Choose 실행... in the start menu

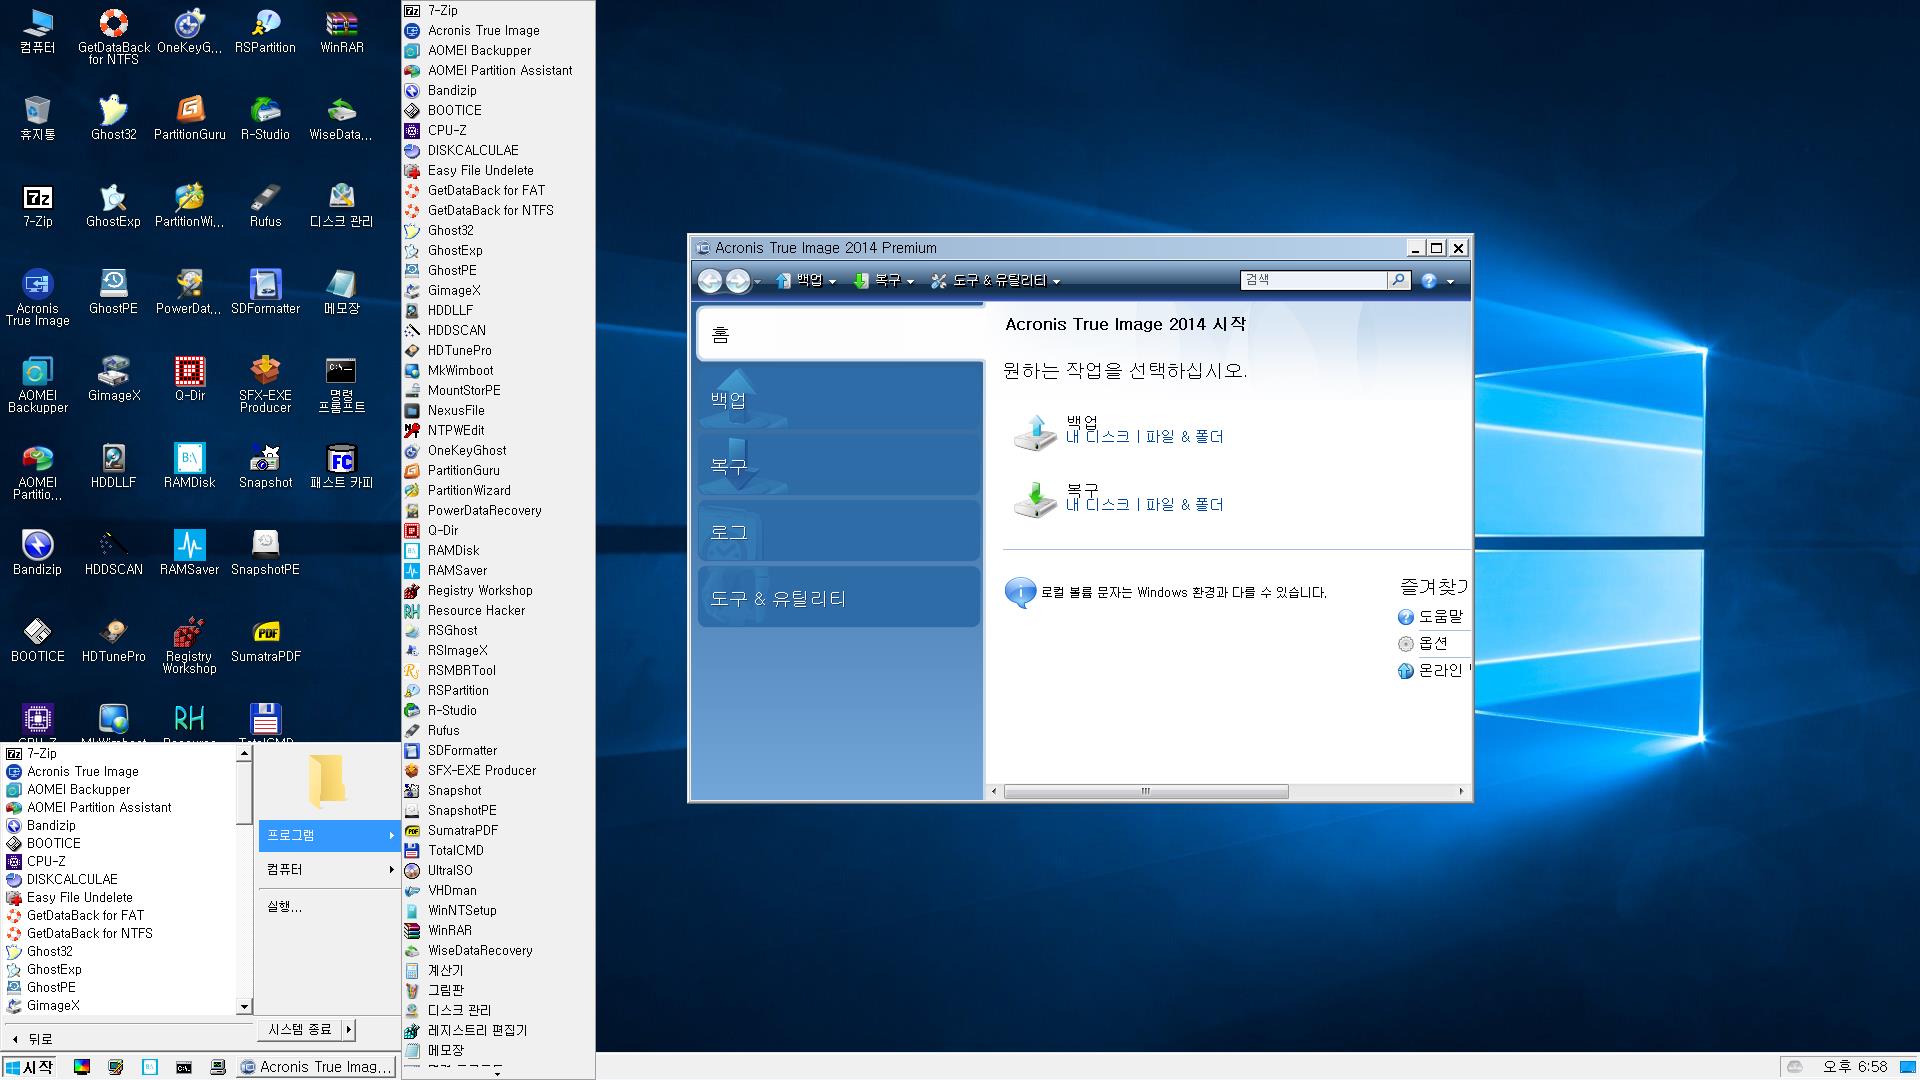pos(329,906)
